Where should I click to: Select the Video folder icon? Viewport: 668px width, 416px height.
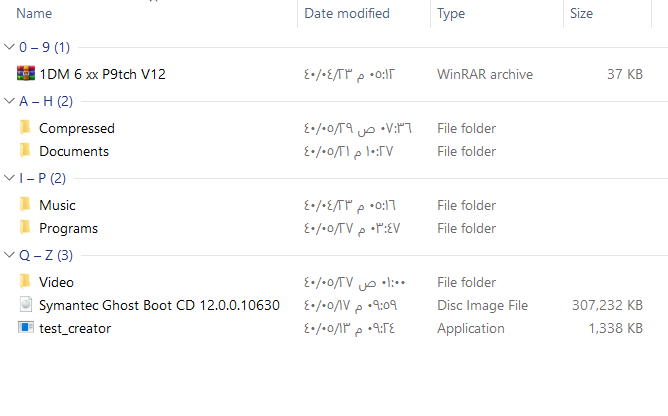[x=26, y=282]
